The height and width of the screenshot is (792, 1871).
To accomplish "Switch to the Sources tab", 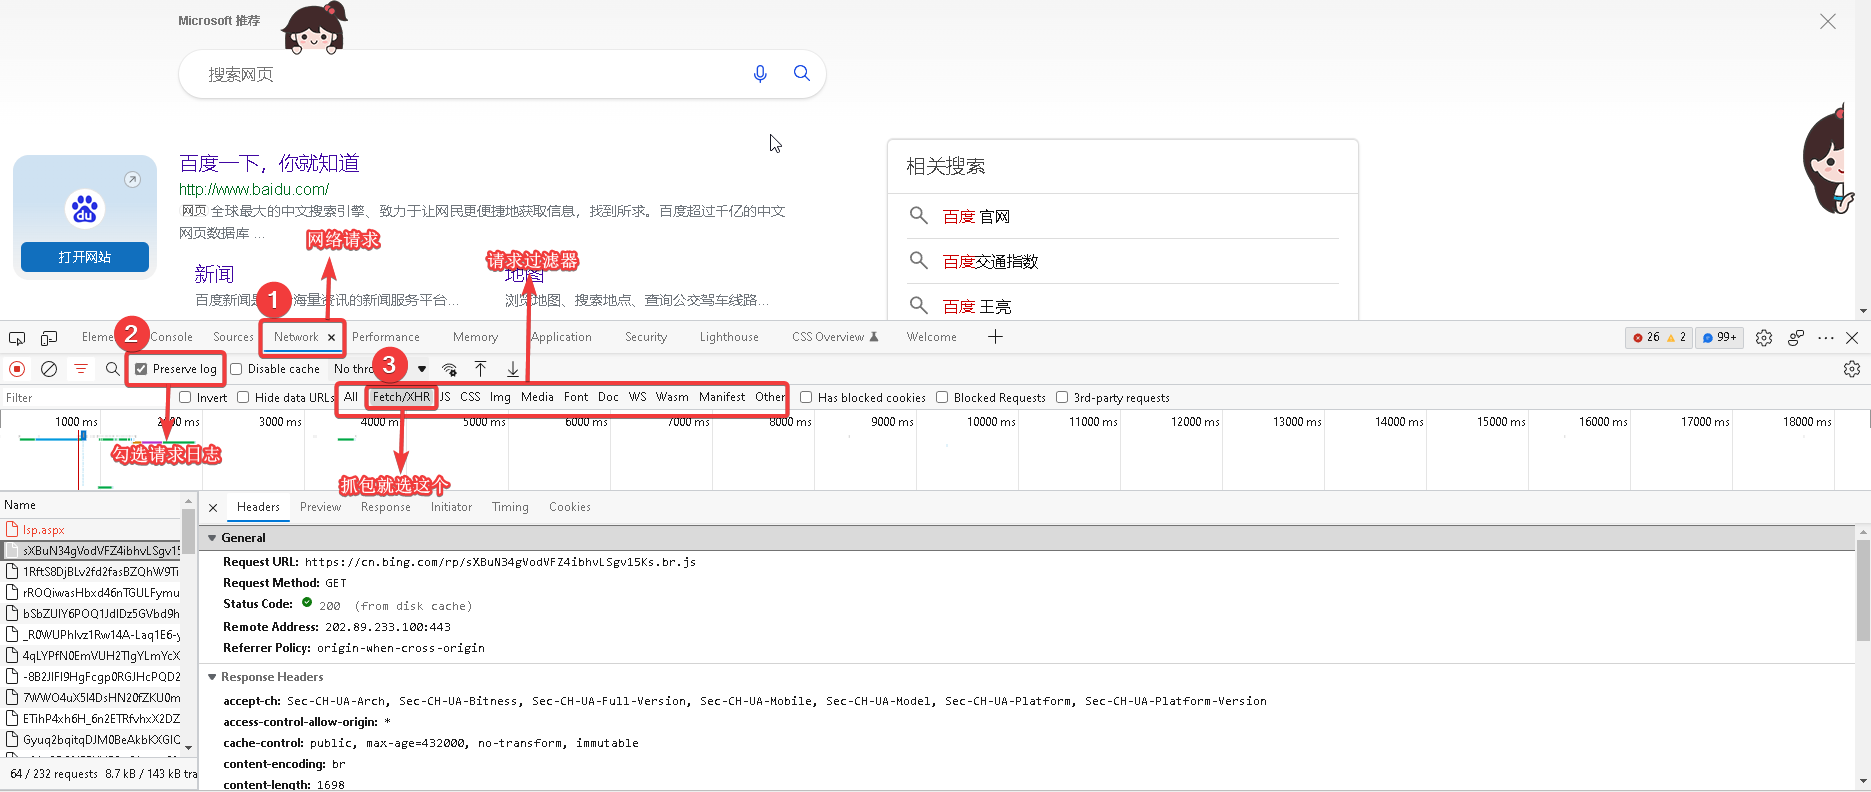I will (x=233, y=337).
